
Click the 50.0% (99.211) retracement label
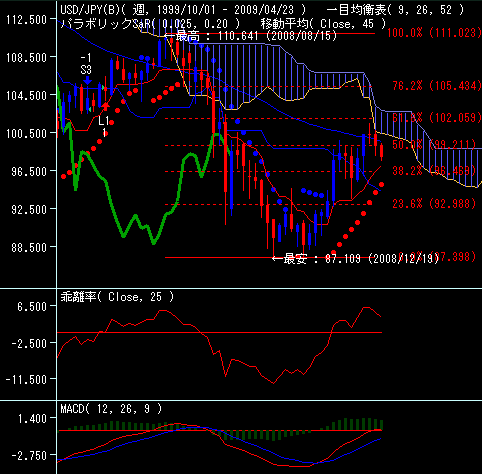(434, 145)
